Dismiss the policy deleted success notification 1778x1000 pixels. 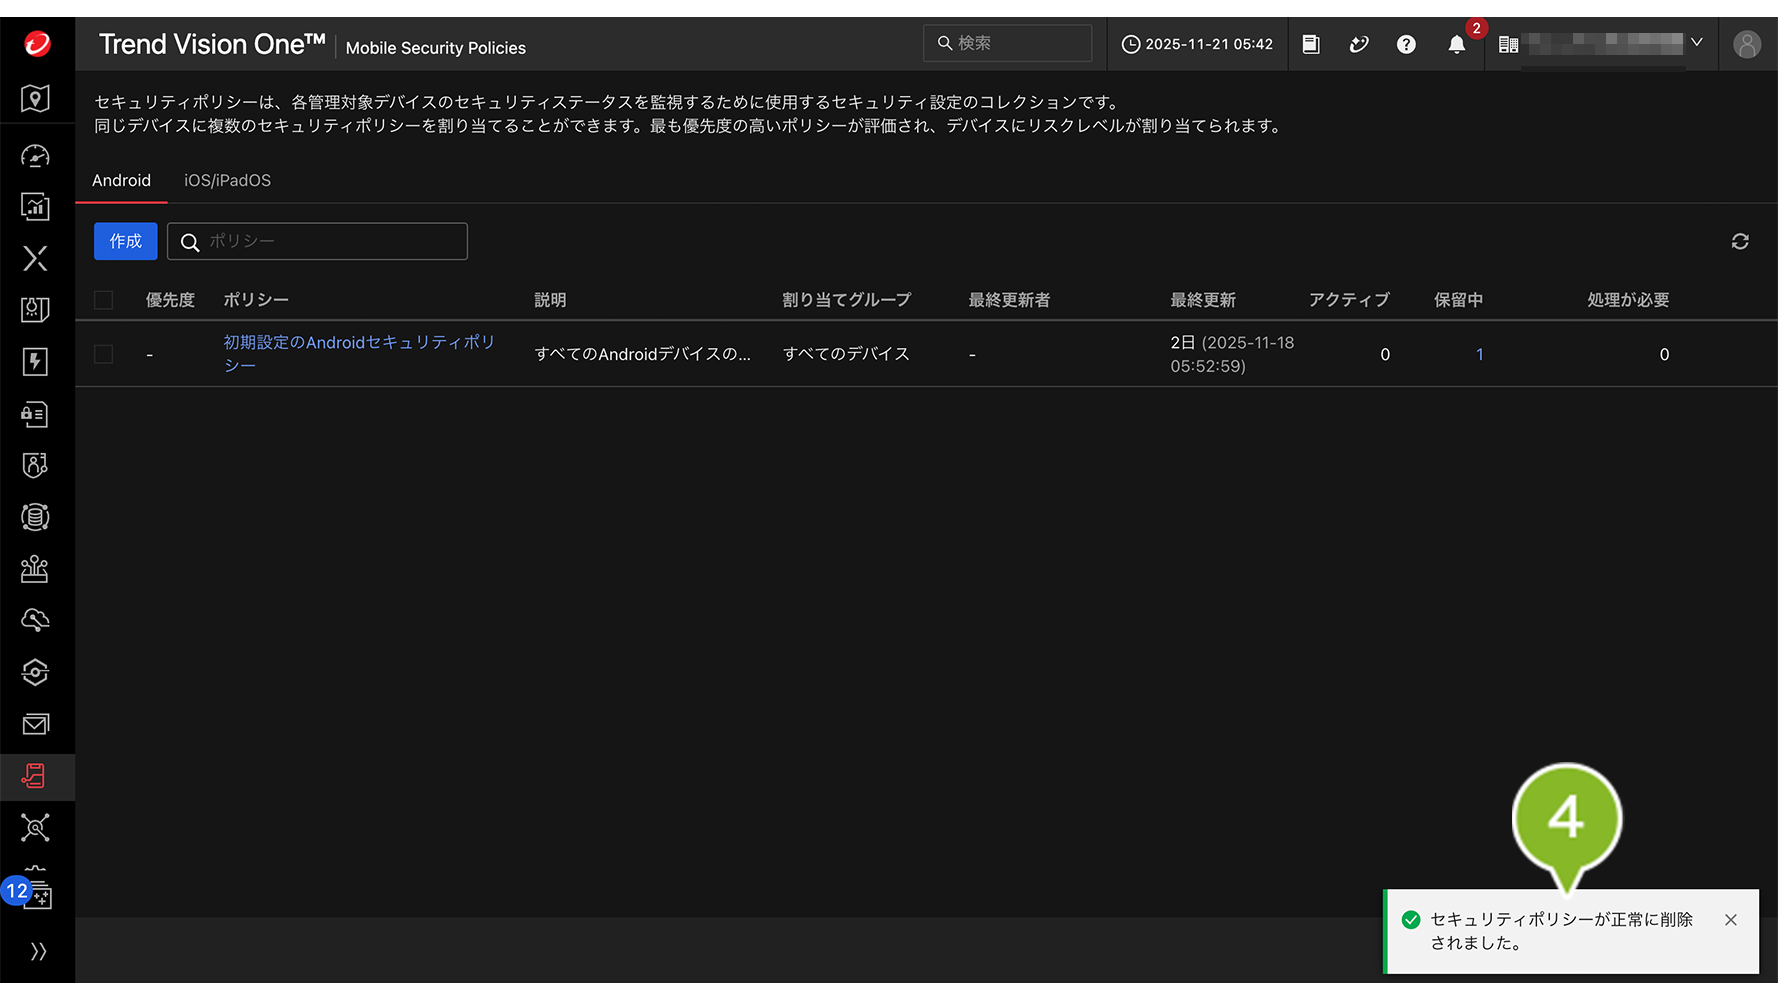click(1730, 920)
